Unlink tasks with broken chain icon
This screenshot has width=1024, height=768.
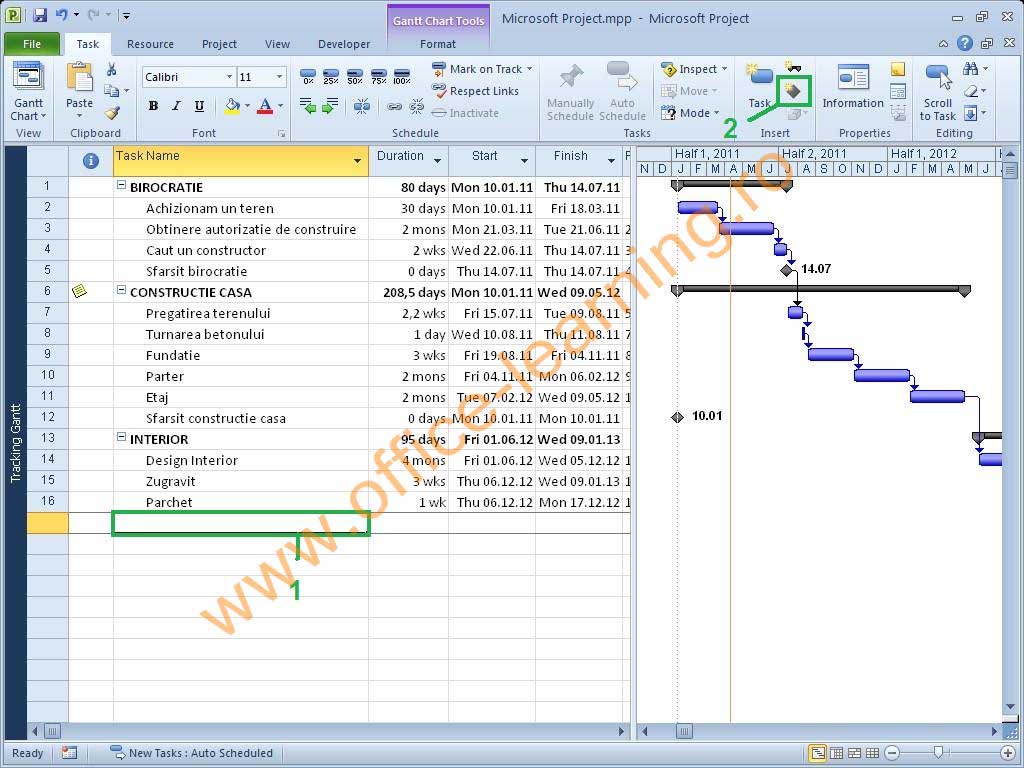point(417,106)
